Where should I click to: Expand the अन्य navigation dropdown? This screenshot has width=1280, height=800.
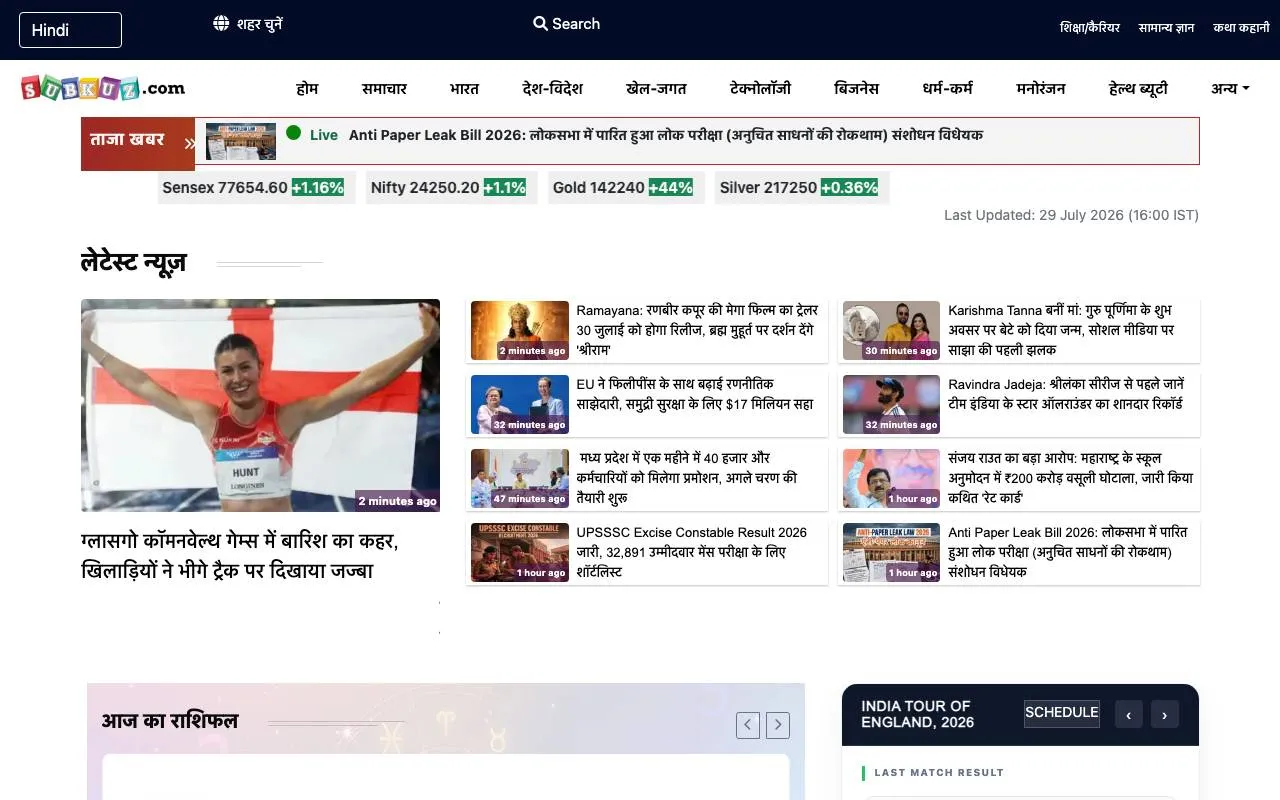click(x=1230, y=88)
